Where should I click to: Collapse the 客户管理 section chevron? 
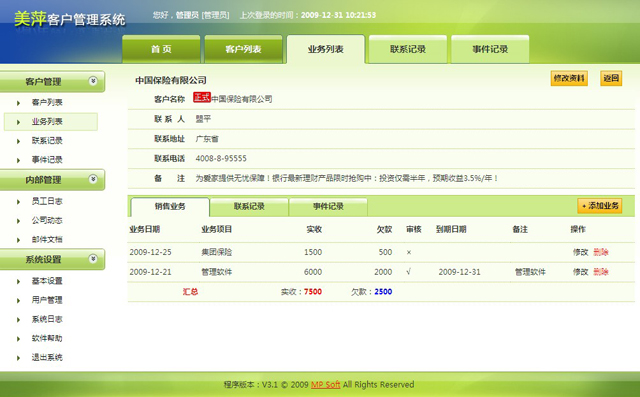93,81
